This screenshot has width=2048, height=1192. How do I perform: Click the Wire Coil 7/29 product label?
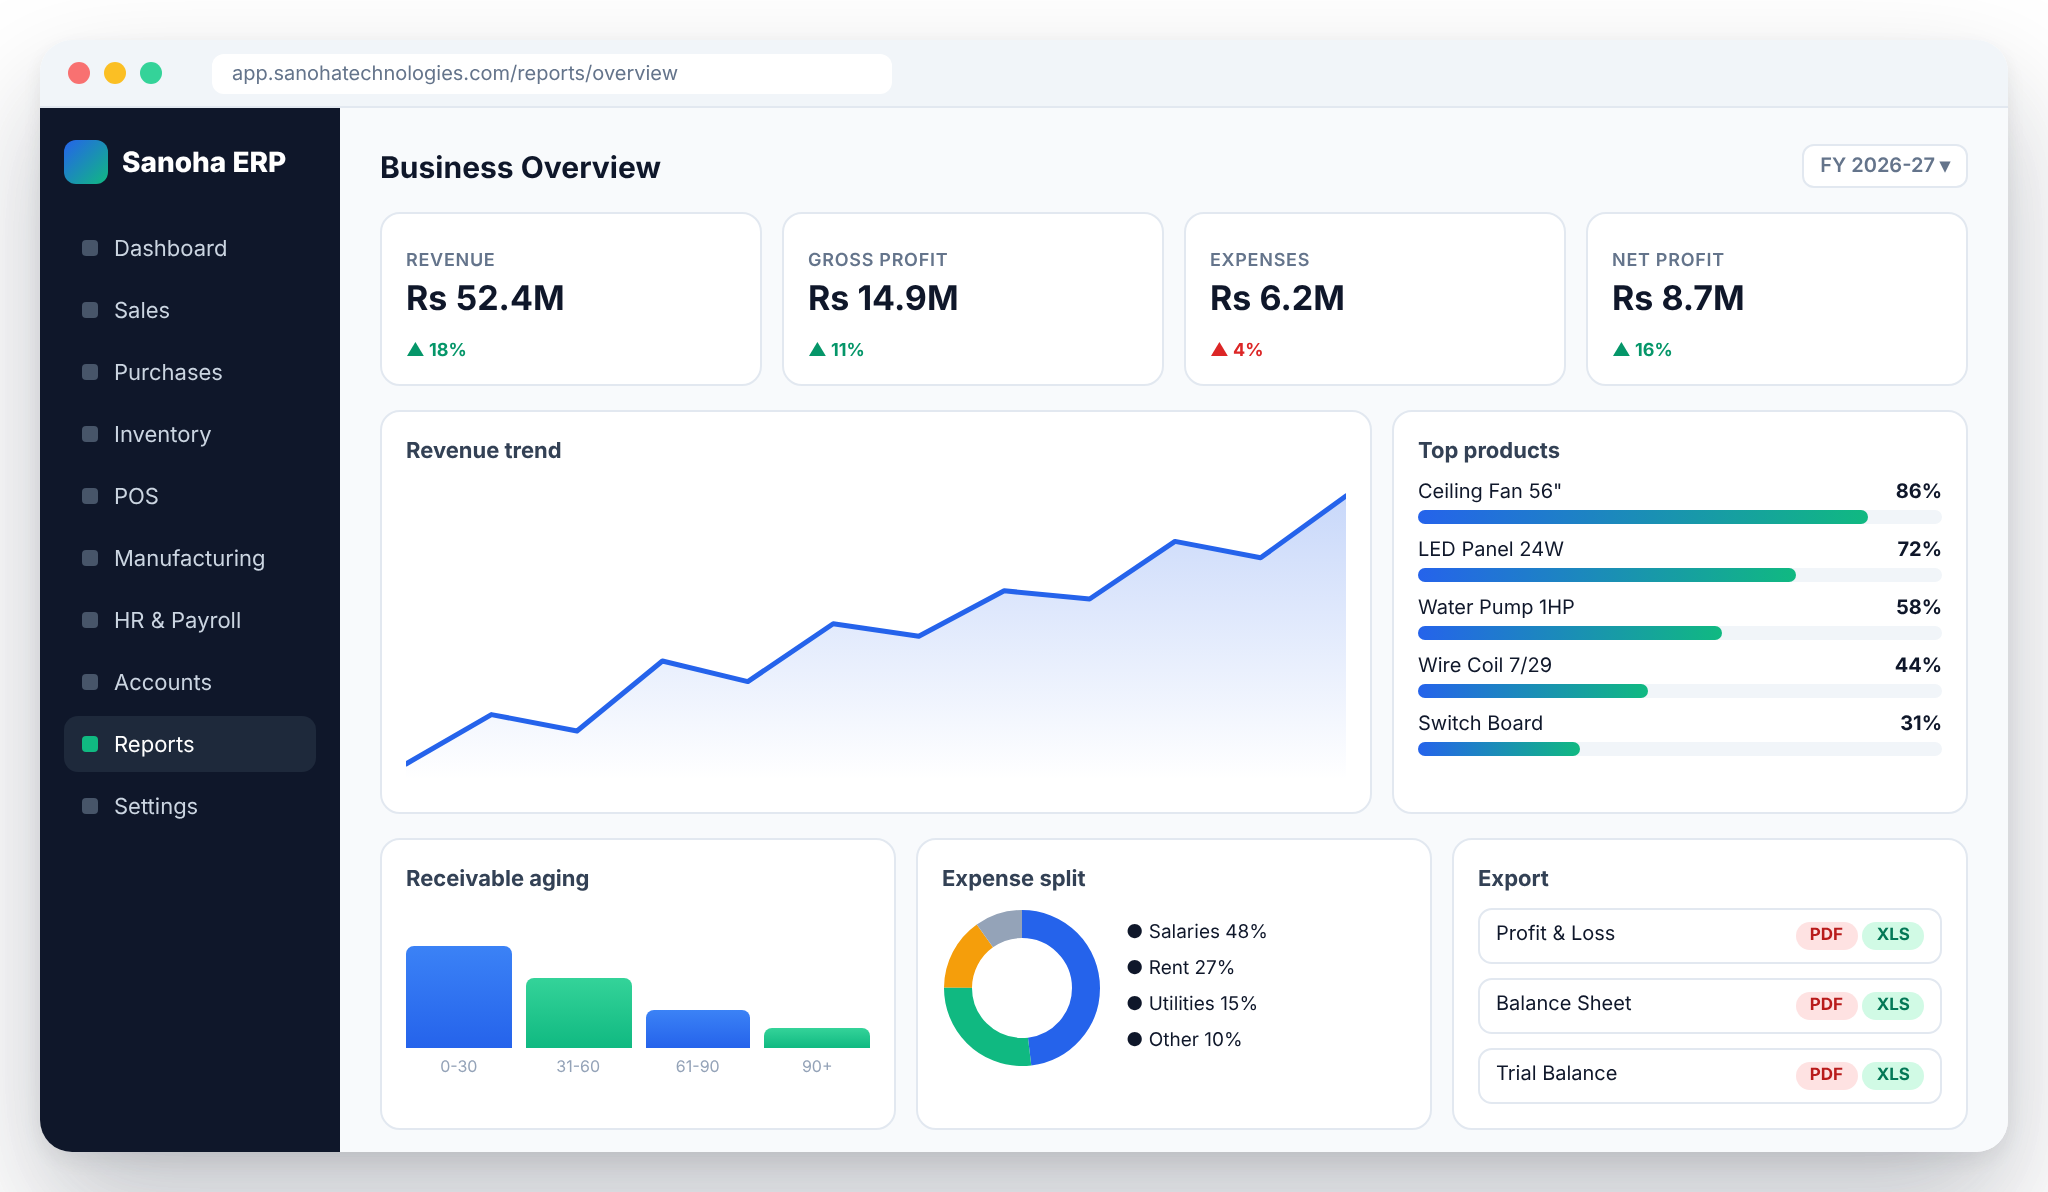click(x=1485, y=665)
